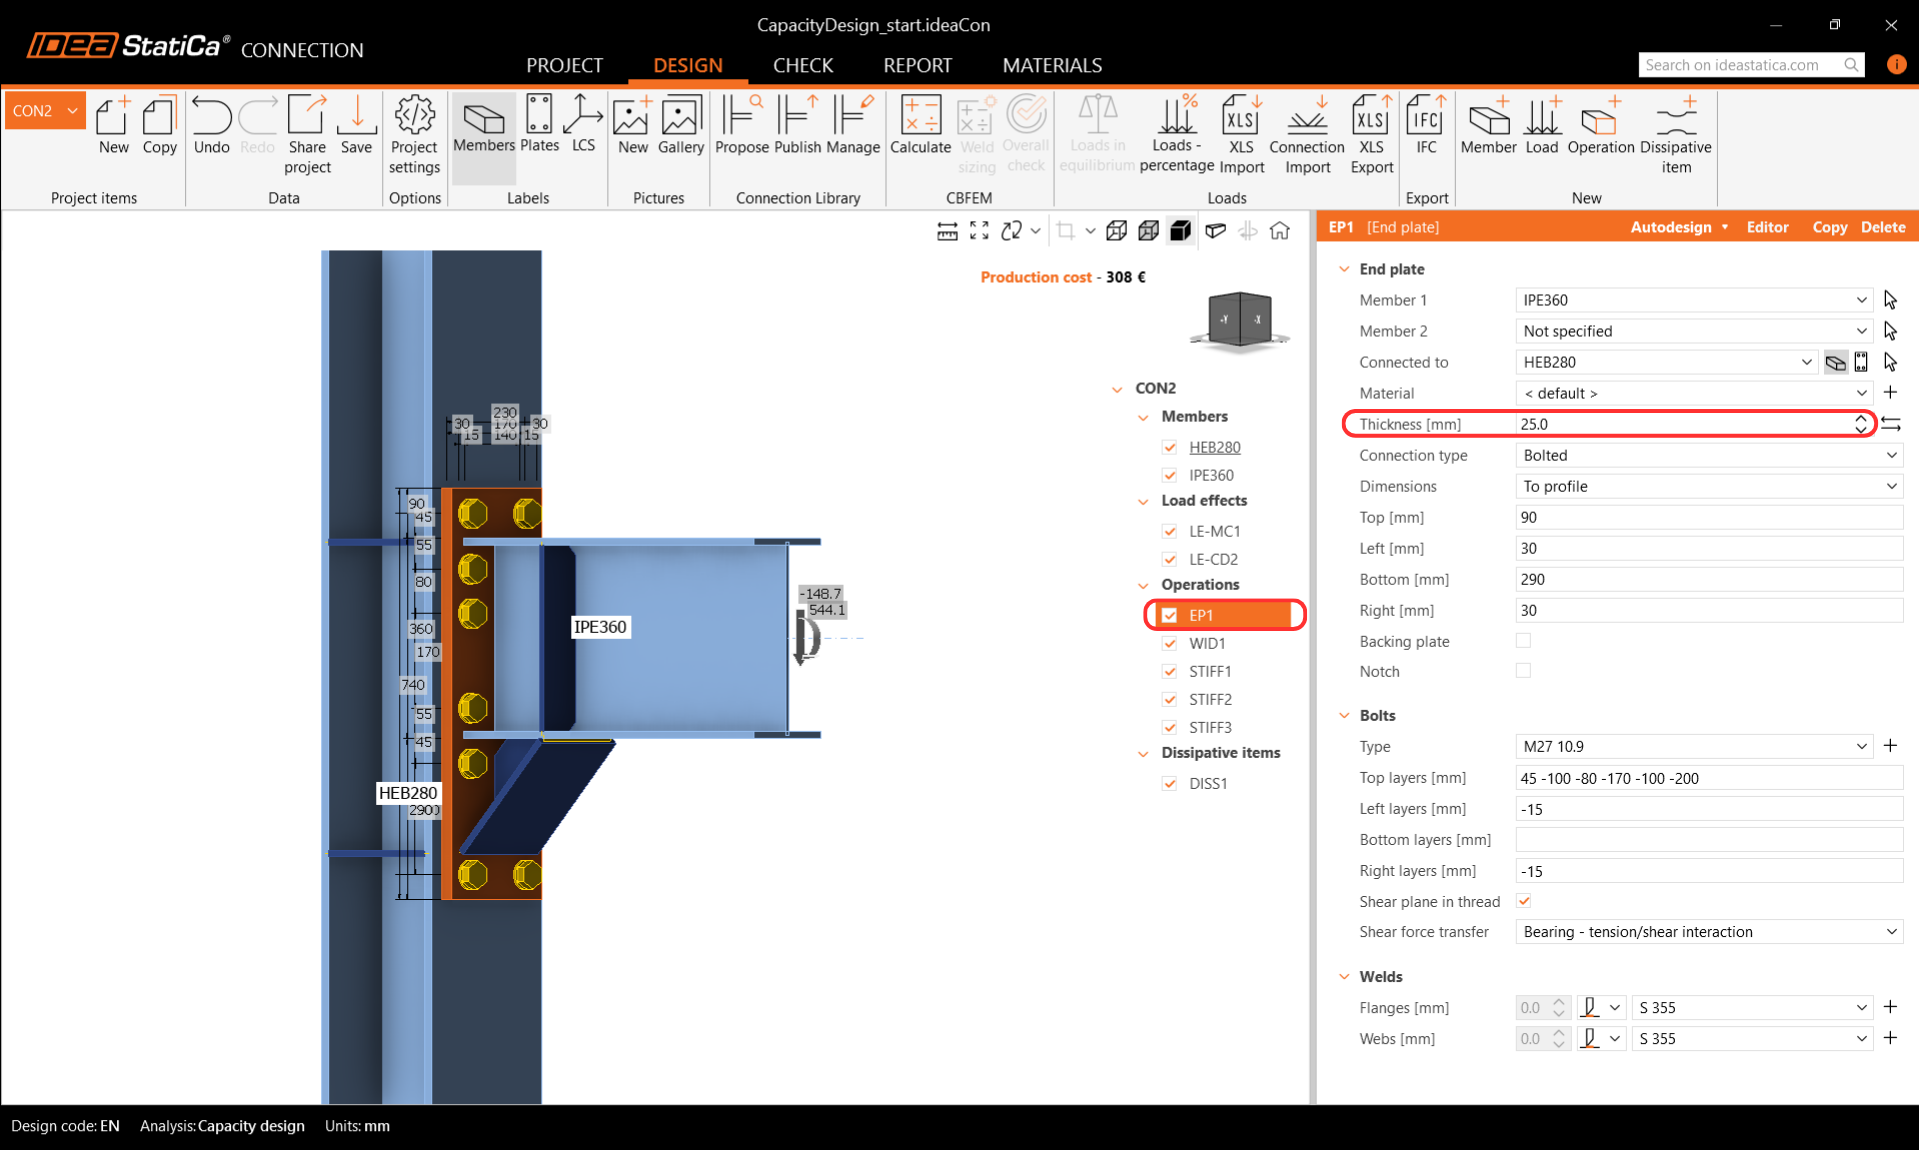Viewport: 1919px width, 1150px height.
Task: Delete the EP1 operation
Action: tap(1882, 227)
